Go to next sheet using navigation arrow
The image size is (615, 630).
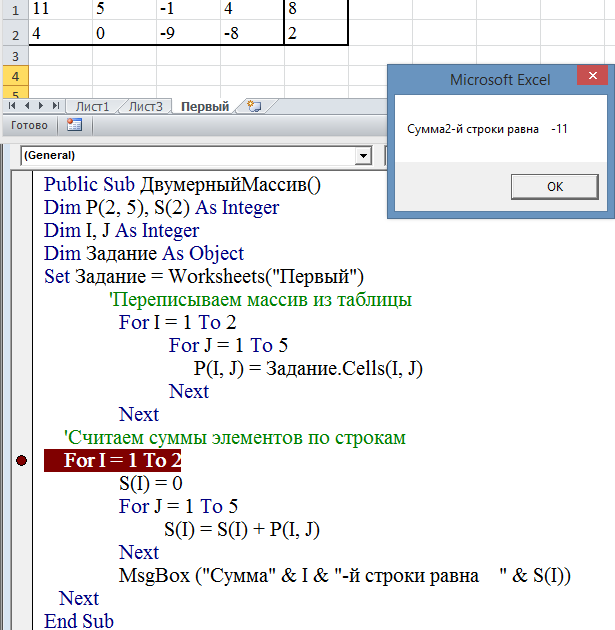click(41, 106)
